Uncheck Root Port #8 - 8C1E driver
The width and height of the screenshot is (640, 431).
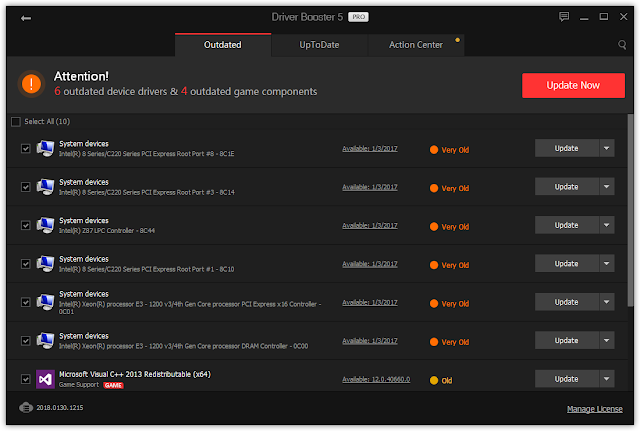tap(26, 149)
